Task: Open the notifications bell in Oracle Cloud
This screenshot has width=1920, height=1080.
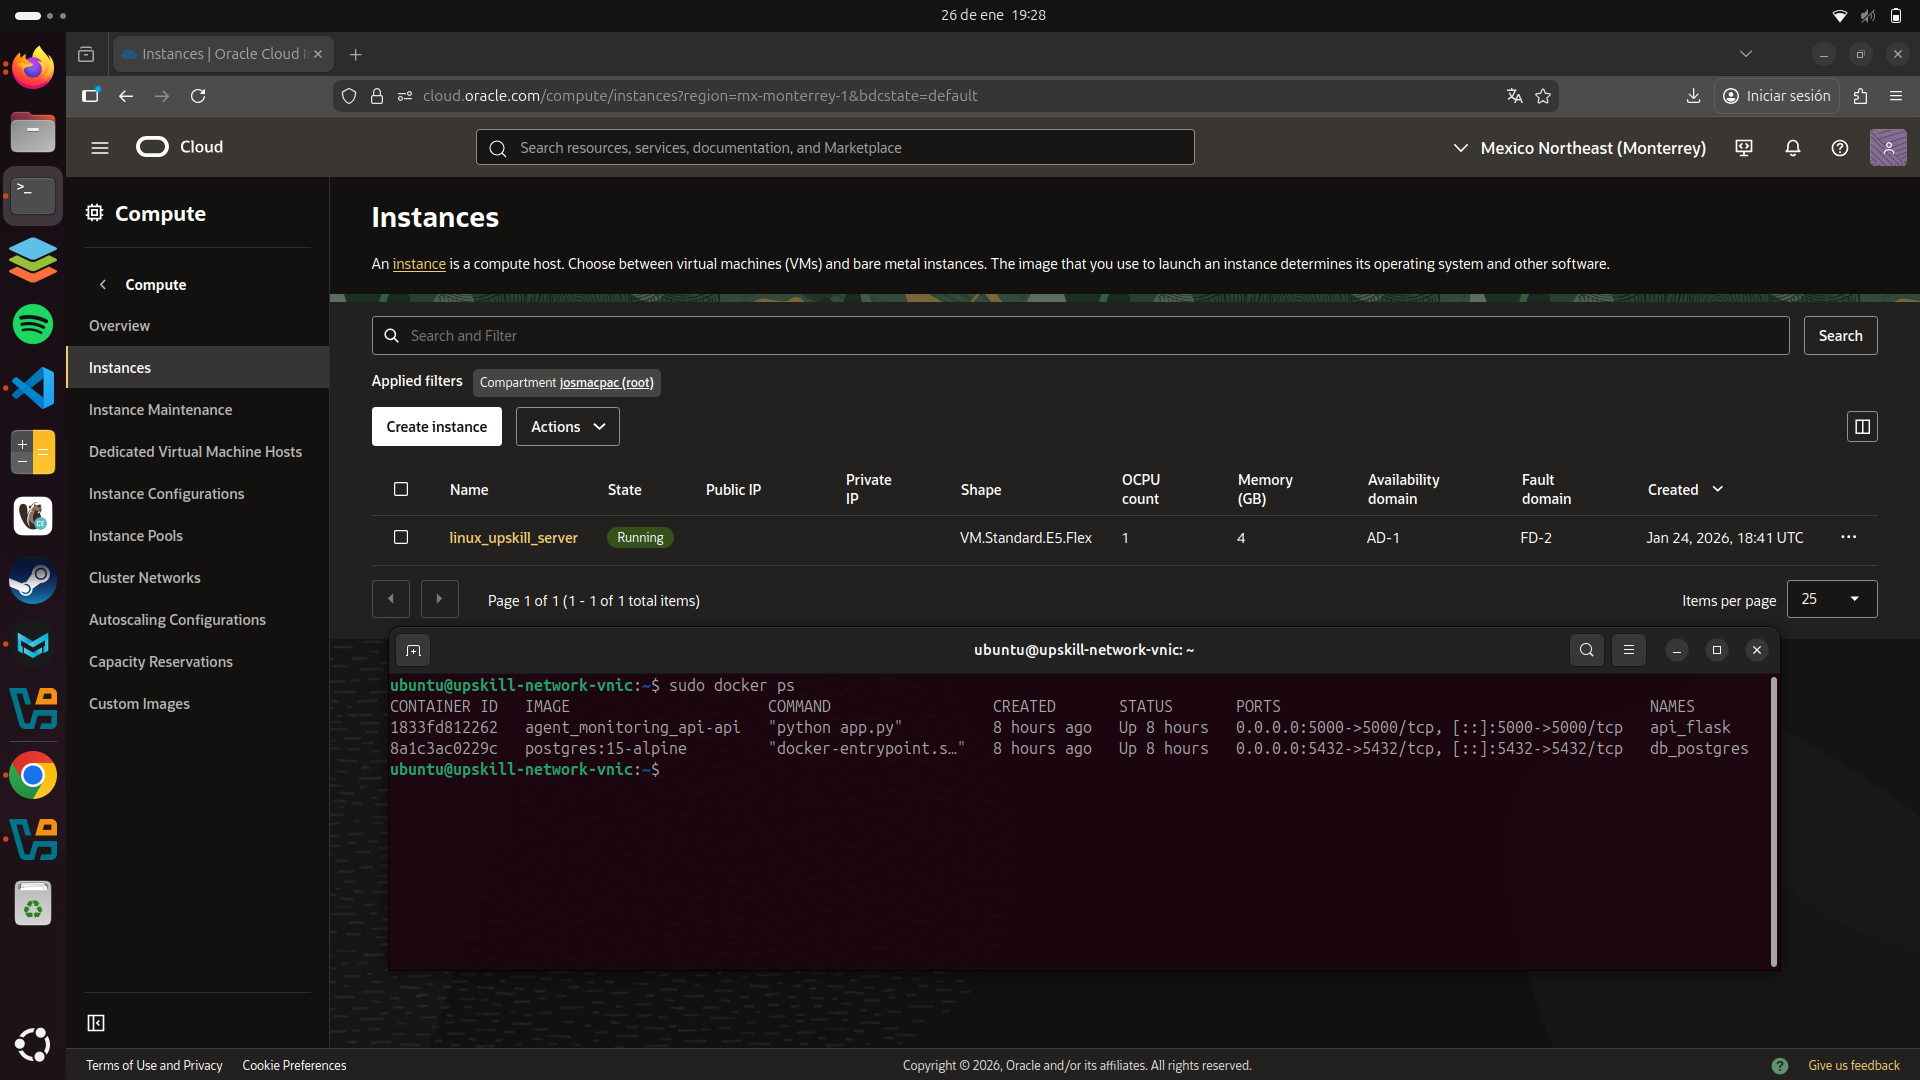Action: click(x=1792, y=147)
